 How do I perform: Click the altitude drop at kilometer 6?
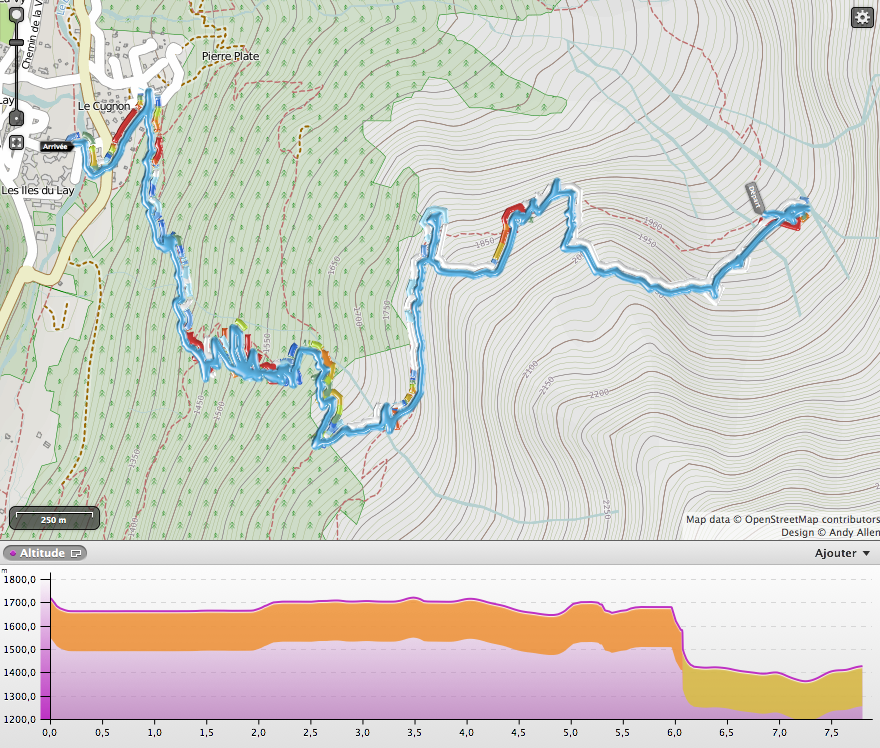pyautogui.click(x=679, y=640)
